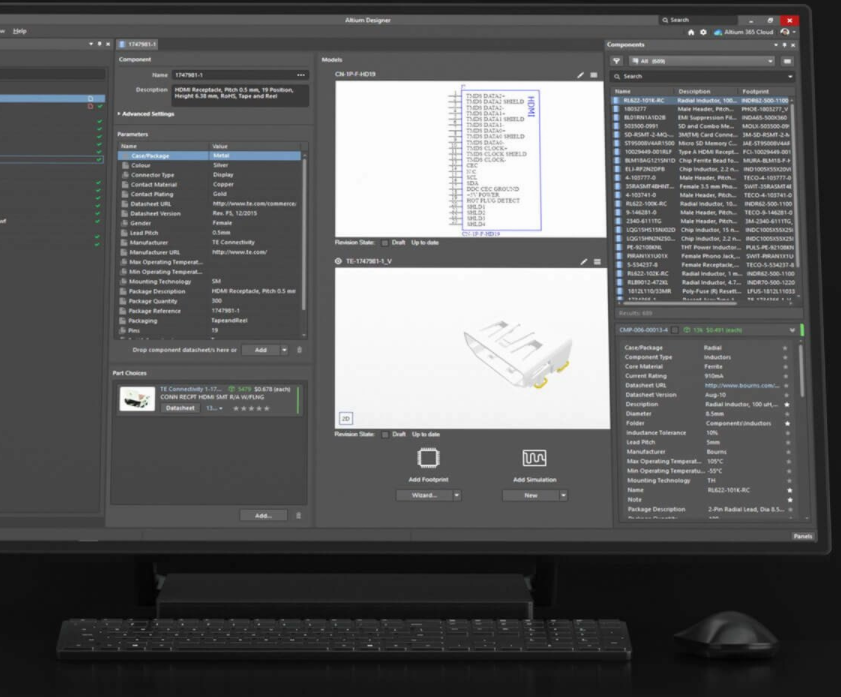Click the www.bourns.com datasheet URL link
The image size is (841, 697).
click(742, 385)
